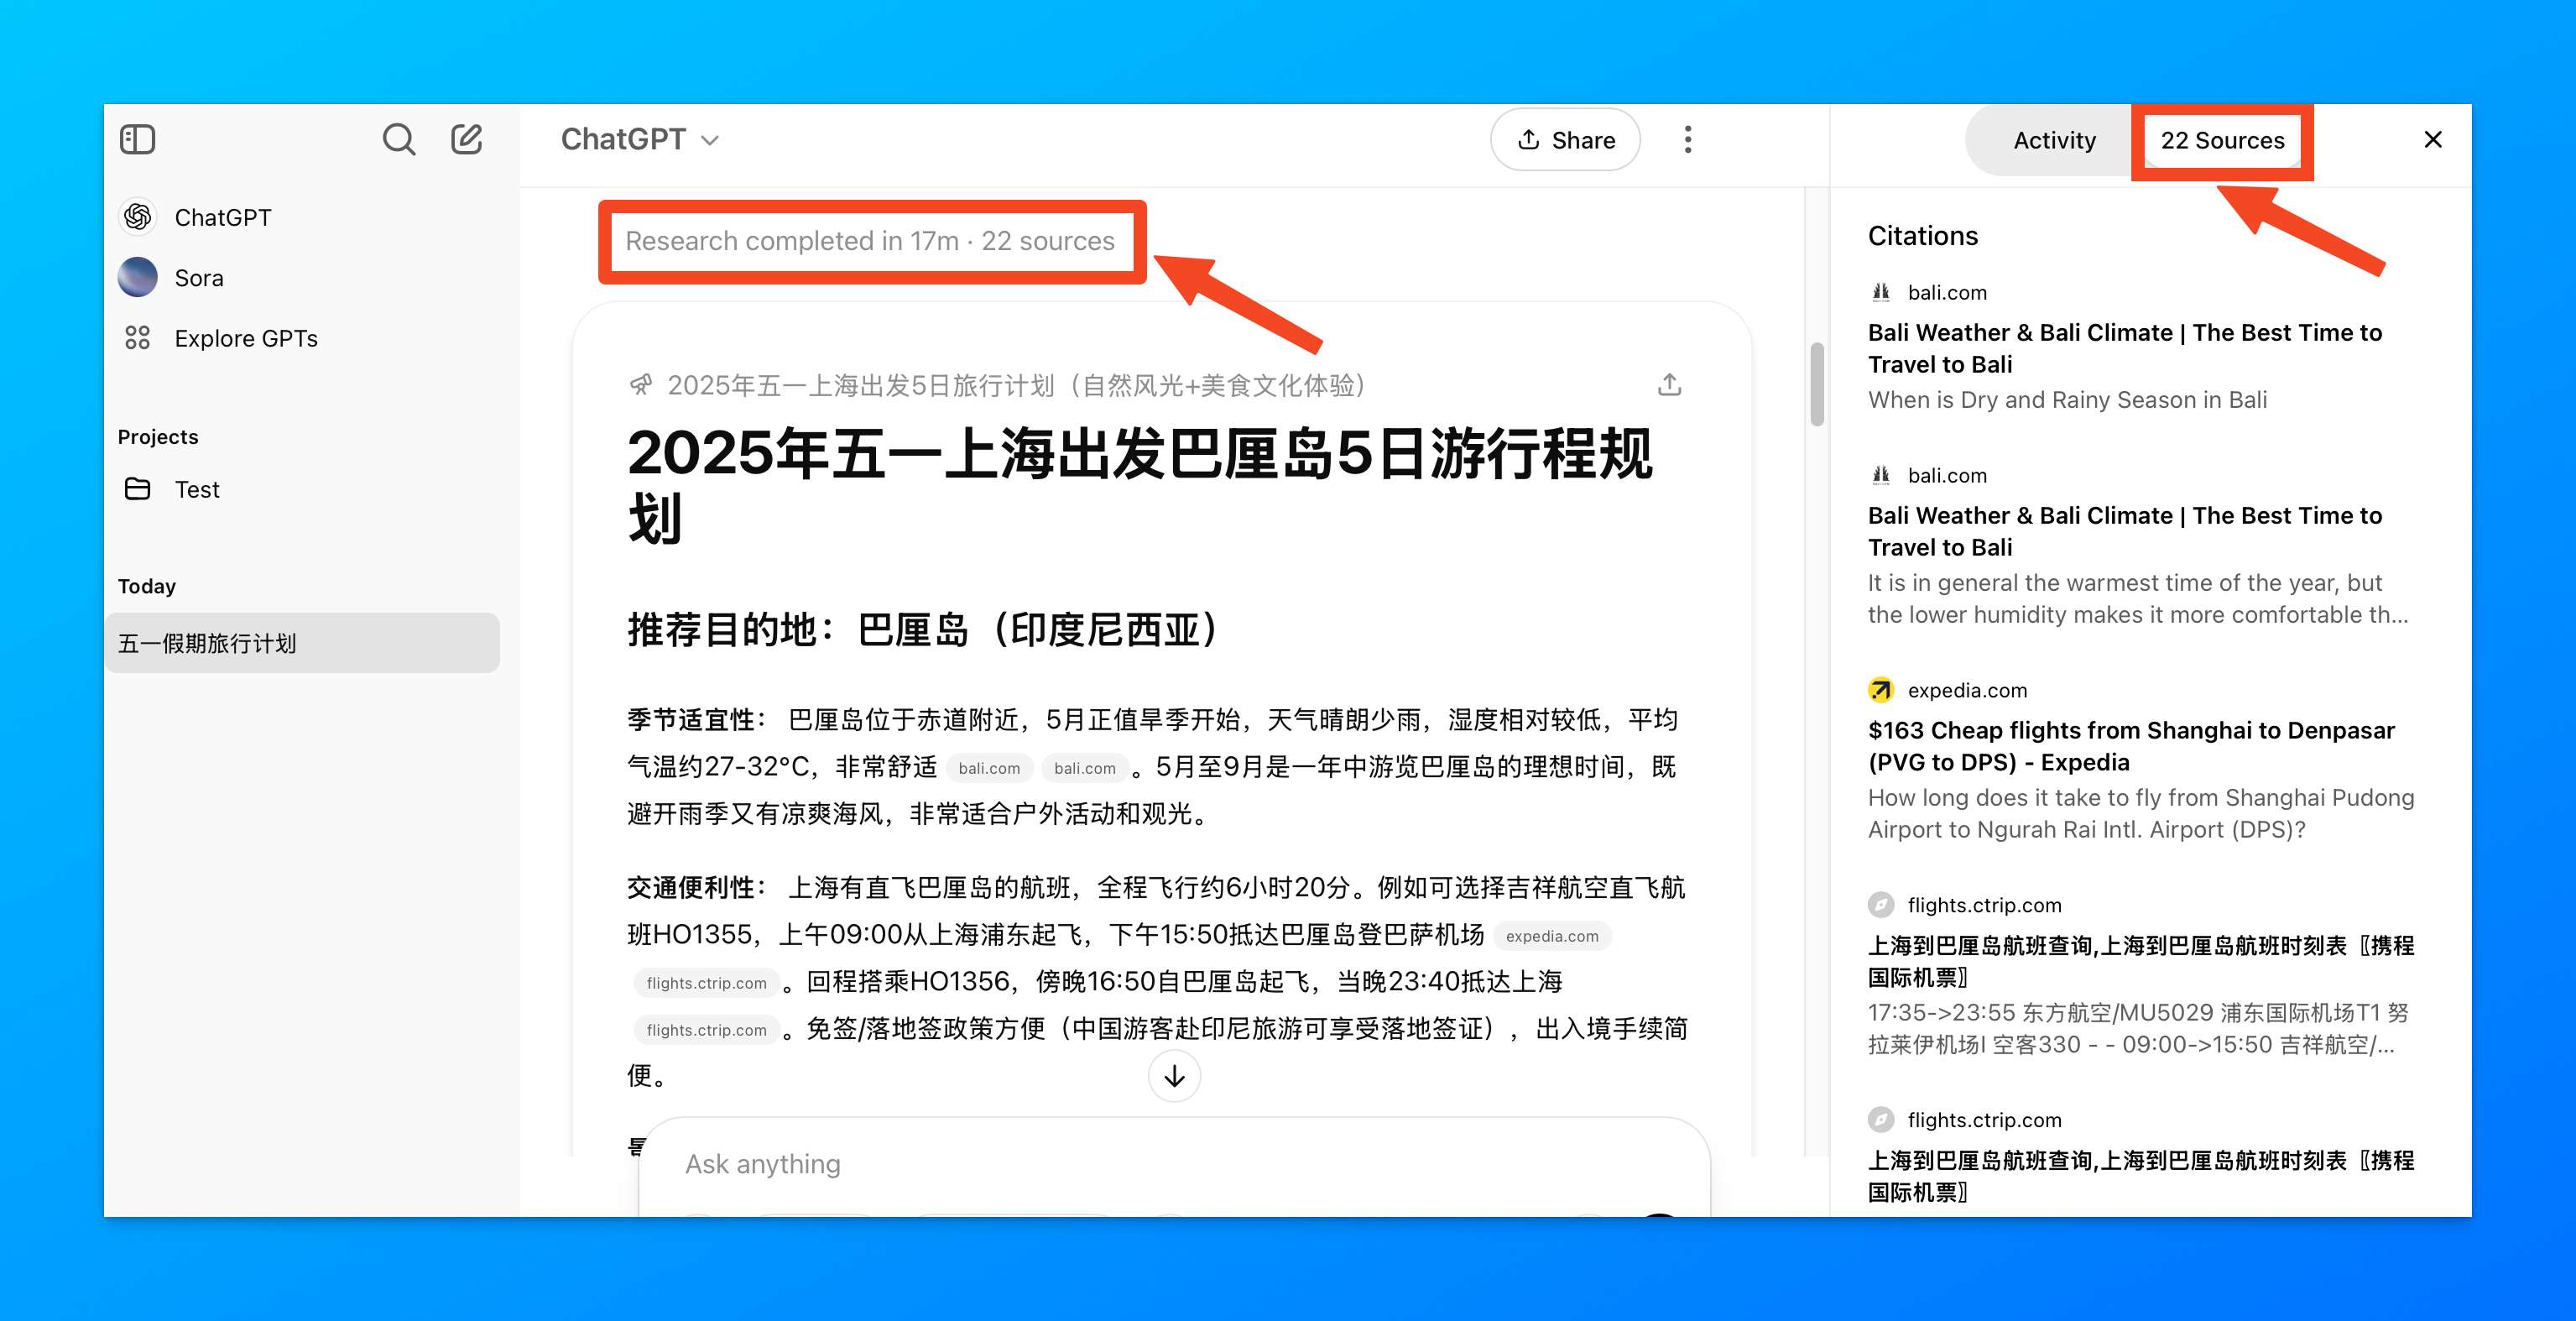
Task: Expand the ChatGPT model dropdown
Action: point(639,139)
